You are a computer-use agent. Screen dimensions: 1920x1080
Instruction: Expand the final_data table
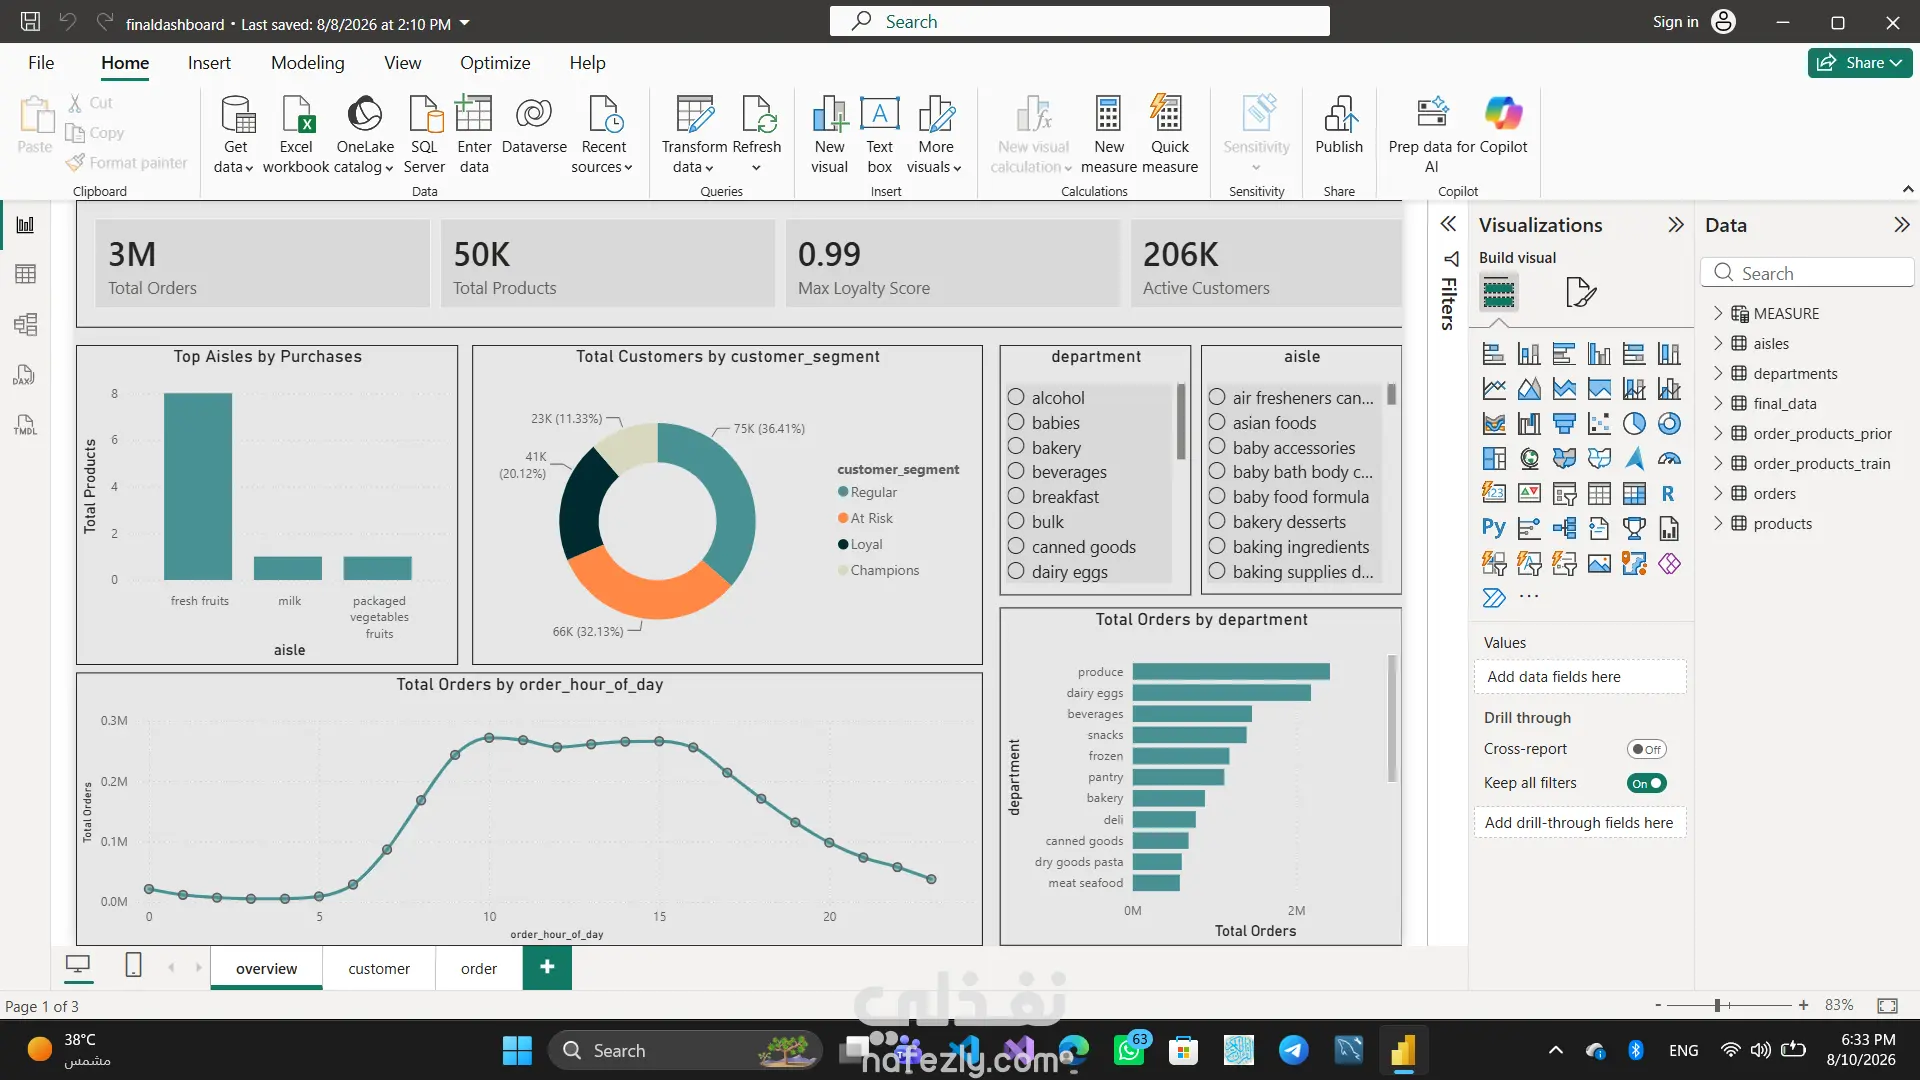tap(1718, 403)
